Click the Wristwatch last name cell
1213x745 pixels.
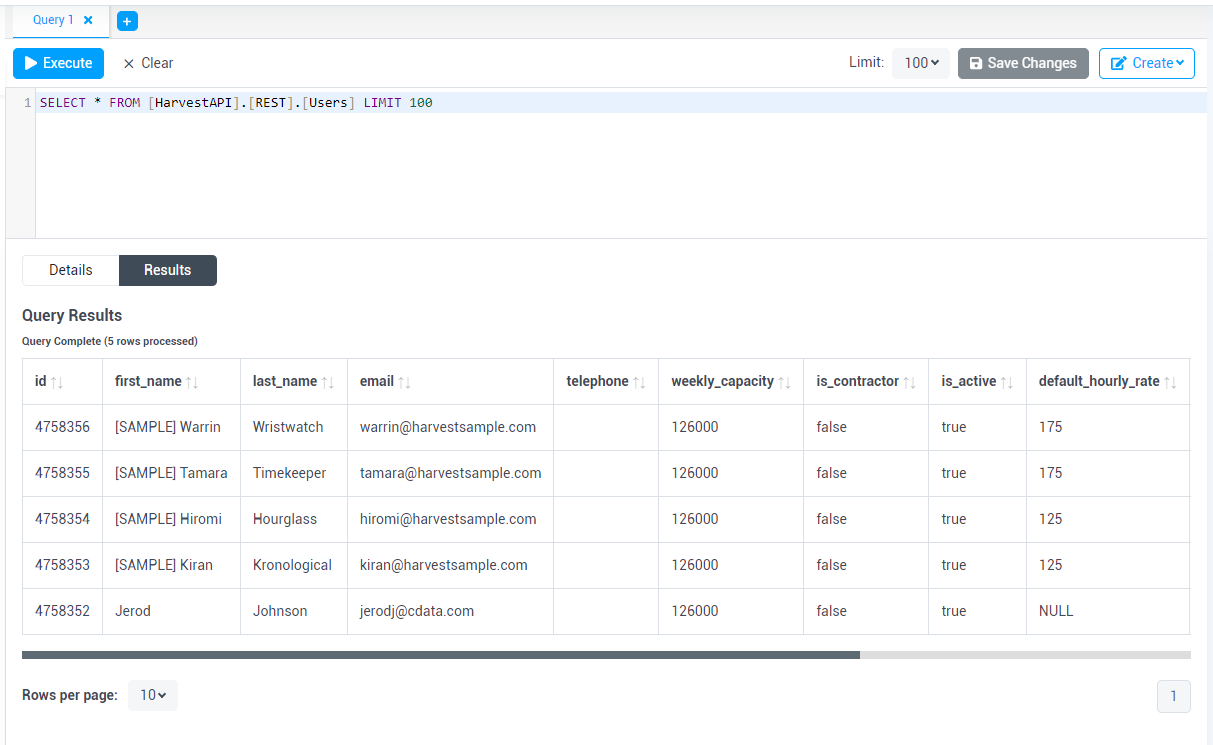point(294,427)
